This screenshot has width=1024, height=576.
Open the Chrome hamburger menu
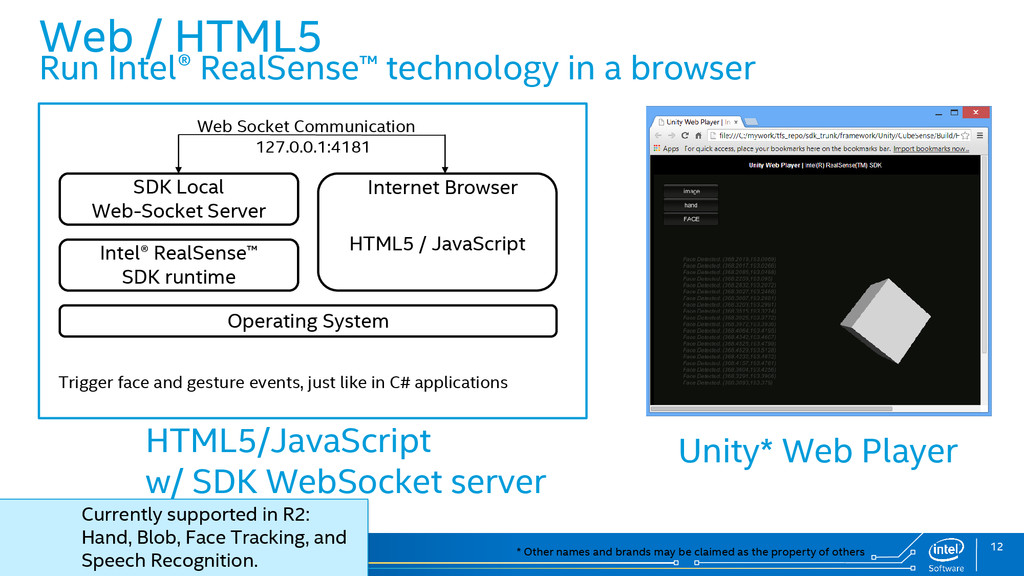980,136
